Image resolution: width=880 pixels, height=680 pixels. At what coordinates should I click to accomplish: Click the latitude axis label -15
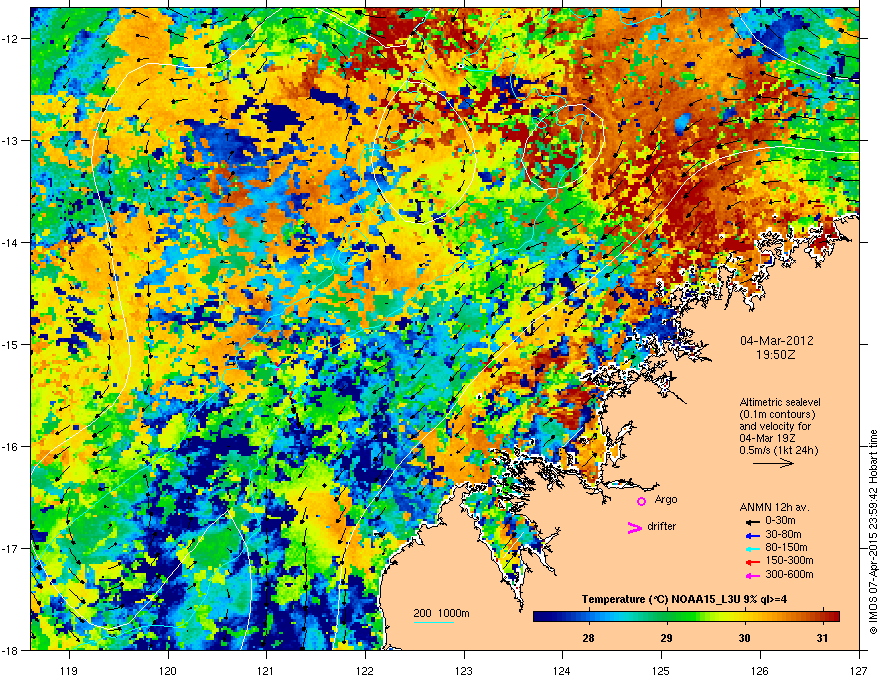click(x=11, y=344)
